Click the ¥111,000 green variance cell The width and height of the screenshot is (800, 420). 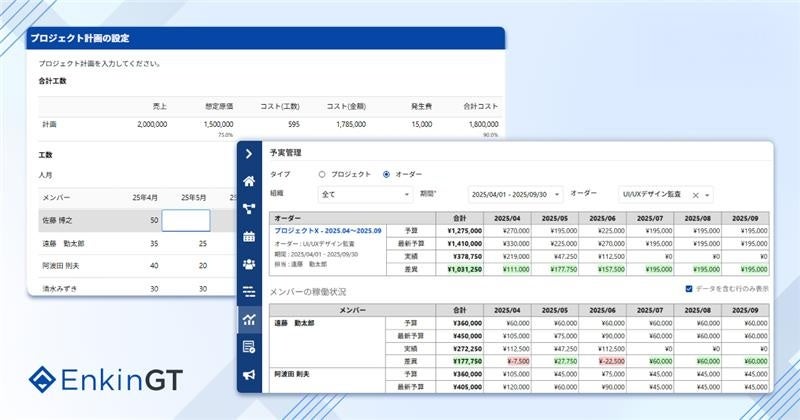pos(516,269)
